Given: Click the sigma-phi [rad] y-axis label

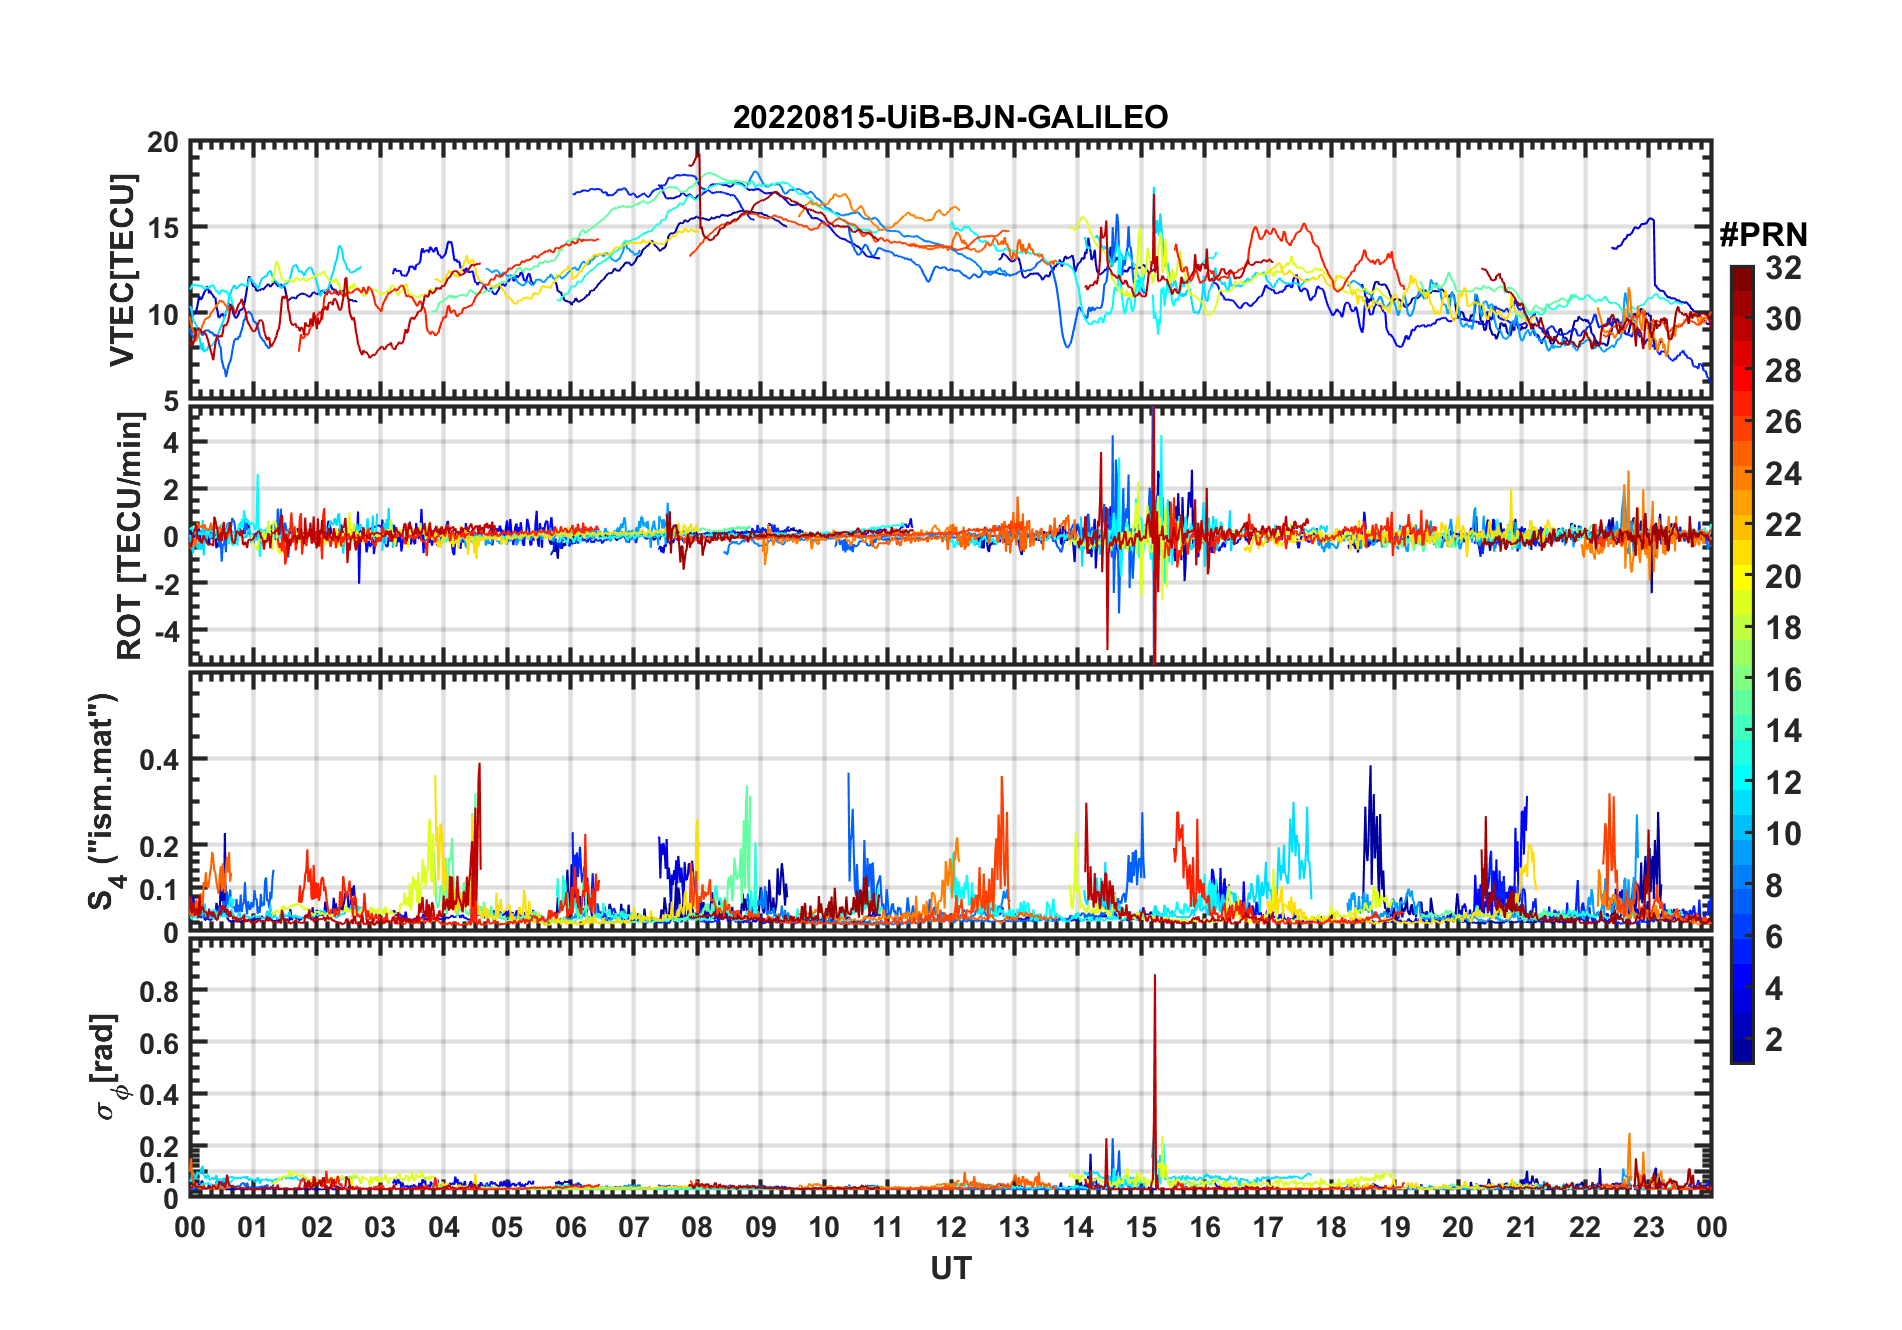Looking at the screenshot, I should point(107,1067).
